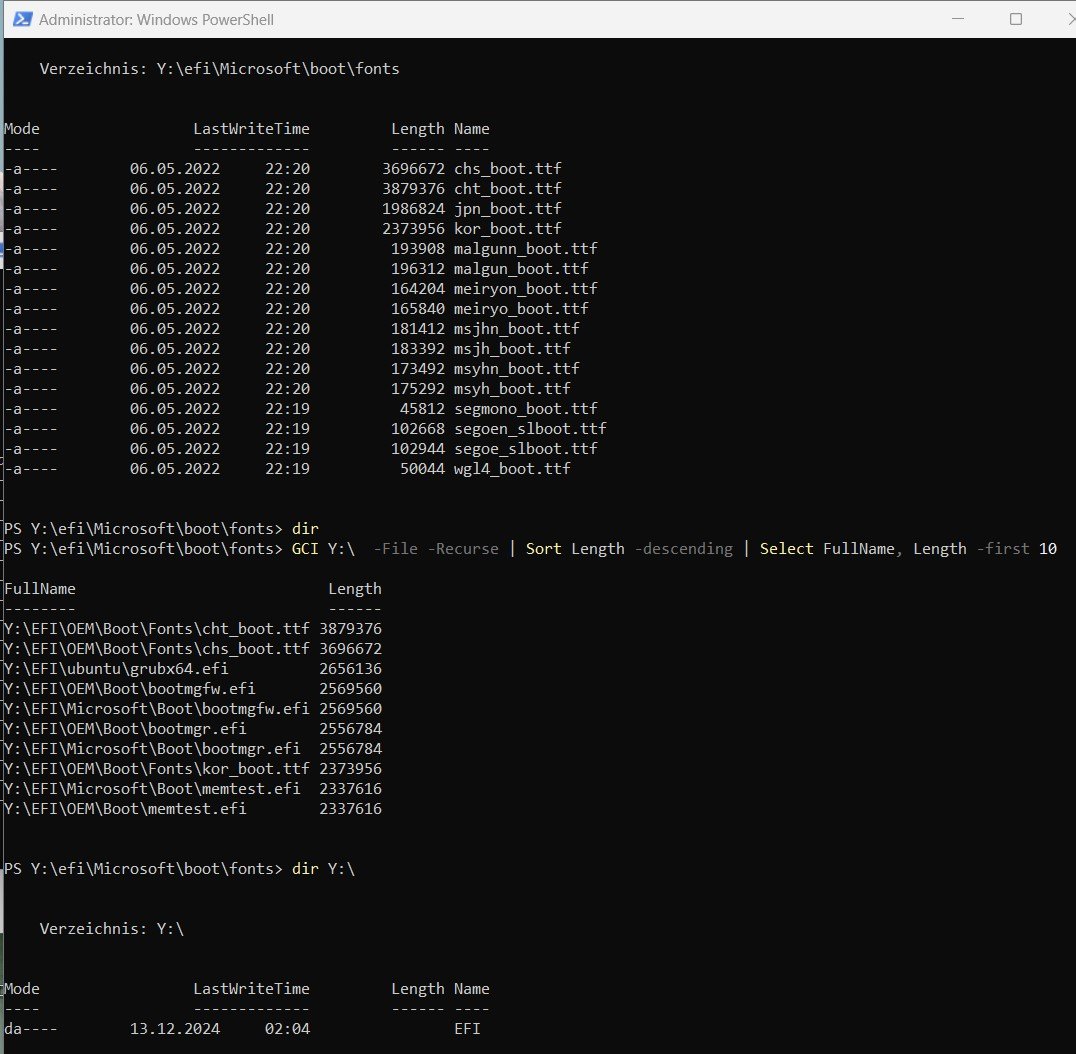Click file name kor_boot.ttf in the directory listing
Image resolution: width=1076 pixels, height=1054 pixels.
[x=507, y=229]
